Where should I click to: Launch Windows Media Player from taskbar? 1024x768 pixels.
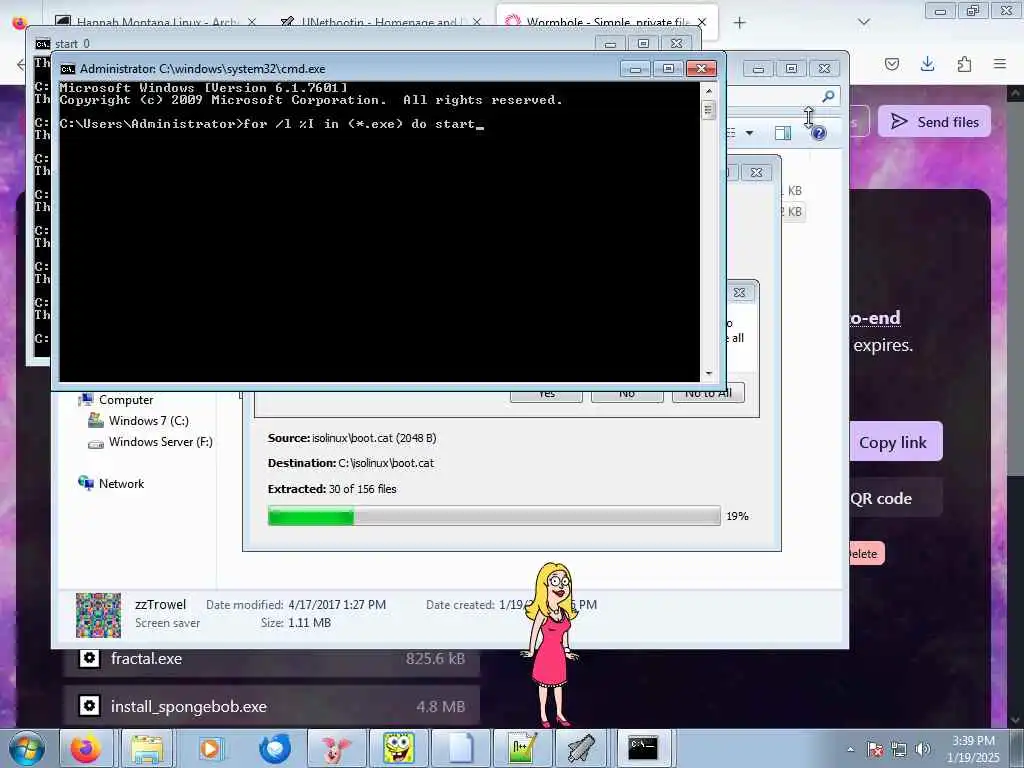pos(210,748)
